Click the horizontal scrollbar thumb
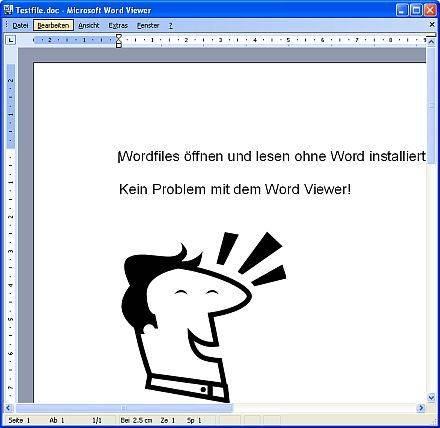This screenshot has width=440, height=428. point(124,408)
